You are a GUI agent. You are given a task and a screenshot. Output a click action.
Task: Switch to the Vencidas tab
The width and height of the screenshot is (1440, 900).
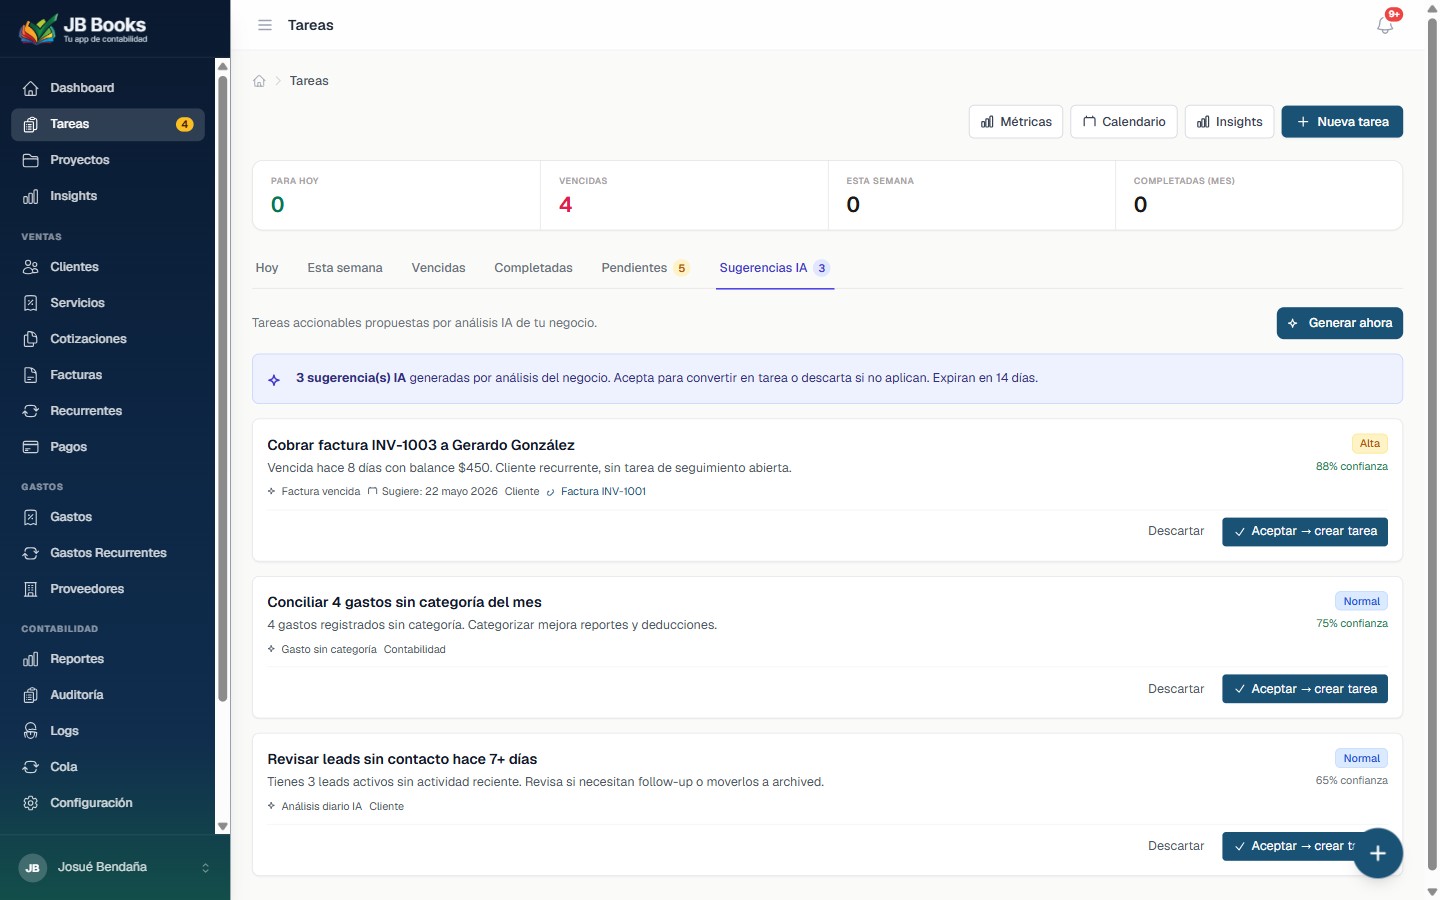439,268
